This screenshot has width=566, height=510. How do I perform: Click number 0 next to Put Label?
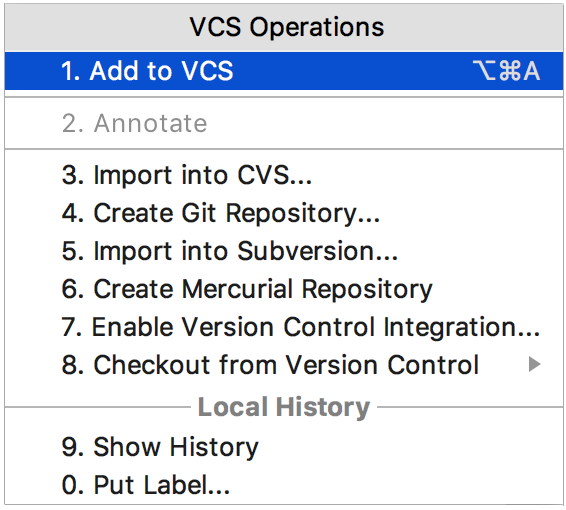tap(73, 484)
